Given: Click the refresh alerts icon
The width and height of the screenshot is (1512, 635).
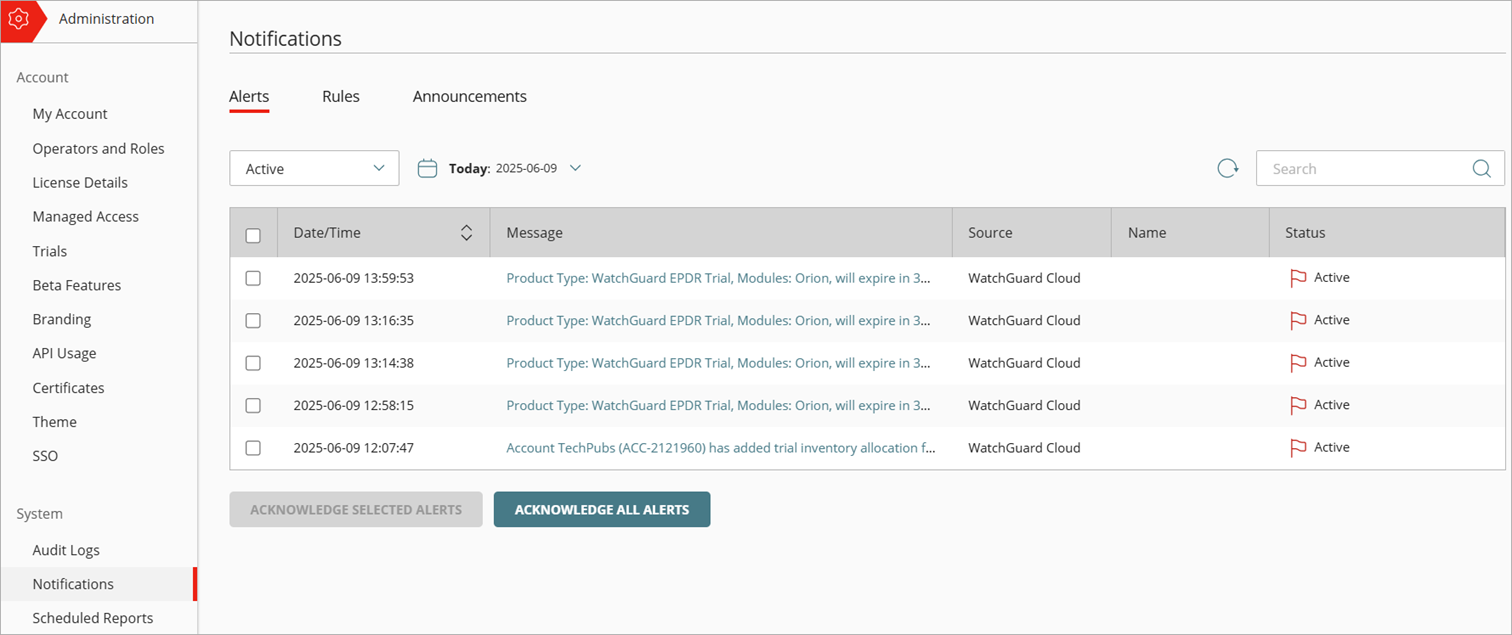Looking at the screenshot, I should pyautogui.click(x=1227, y=169).
